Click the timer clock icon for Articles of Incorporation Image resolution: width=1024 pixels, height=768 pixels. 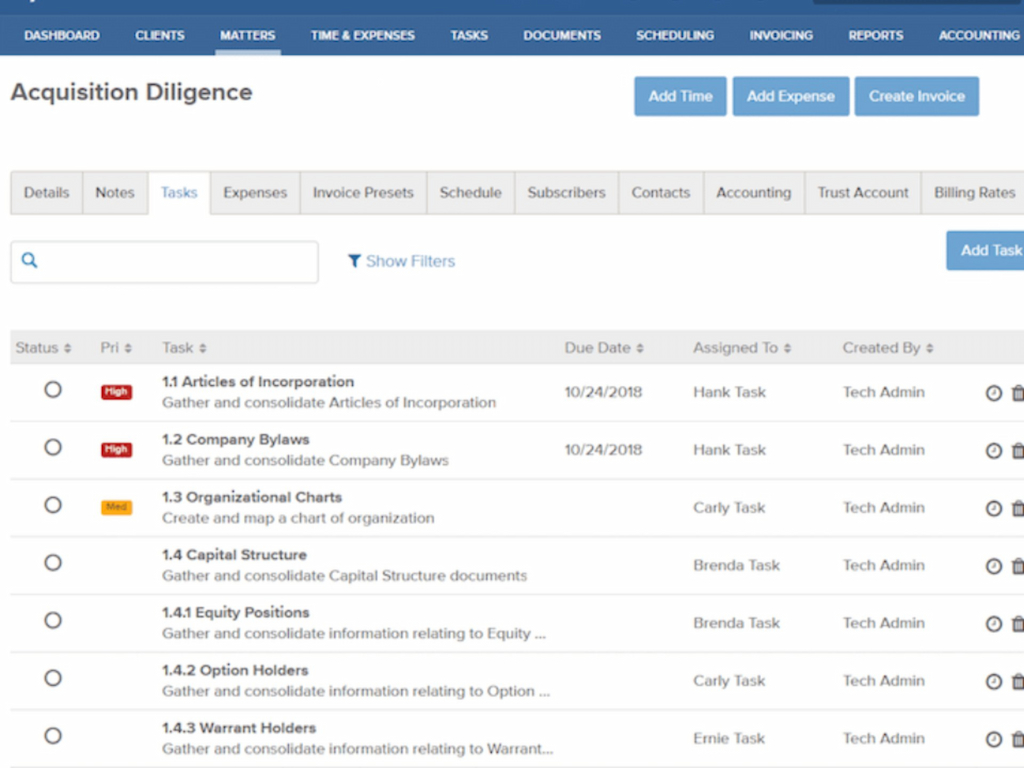[993, 393]
